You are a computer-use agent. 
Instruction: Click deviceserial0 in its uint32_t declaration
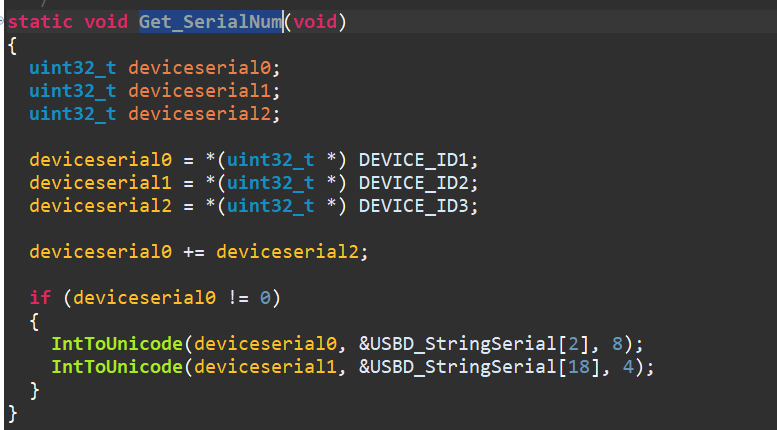pos(205,68)
